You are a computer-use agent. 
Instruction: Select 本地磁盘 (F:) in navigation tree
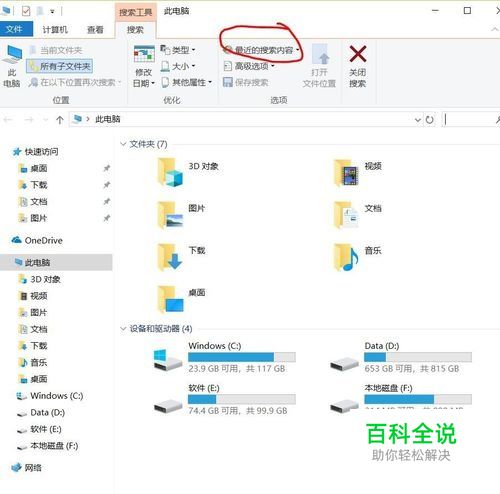coord(47,446)
